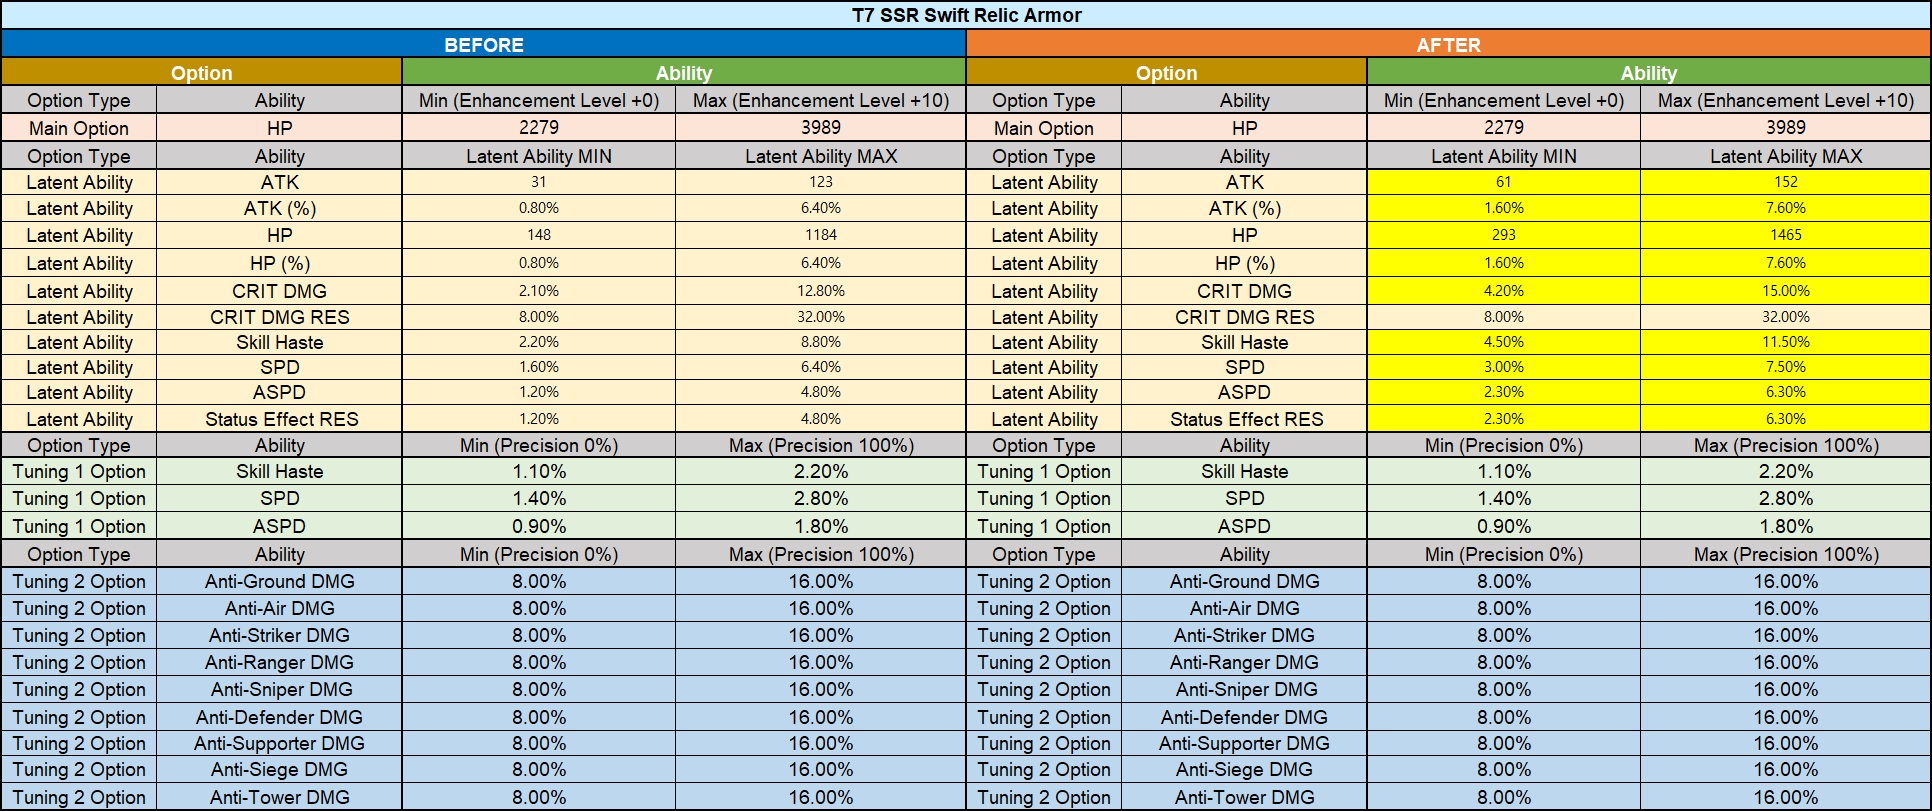1932x811 pixels.
Task: Click AFTER latent Skill Haste min 4.50%
Action: [x=1504, y=342]
